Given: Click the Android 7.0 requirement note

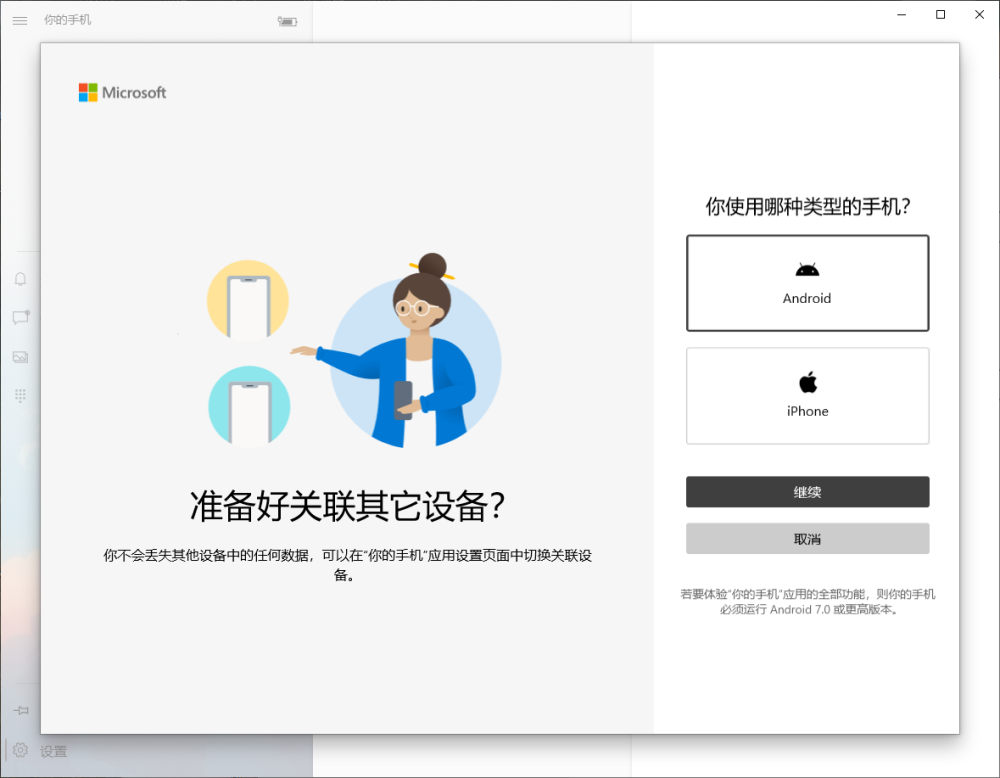Looking at the screenshot, I should click(x=808, y=602).
